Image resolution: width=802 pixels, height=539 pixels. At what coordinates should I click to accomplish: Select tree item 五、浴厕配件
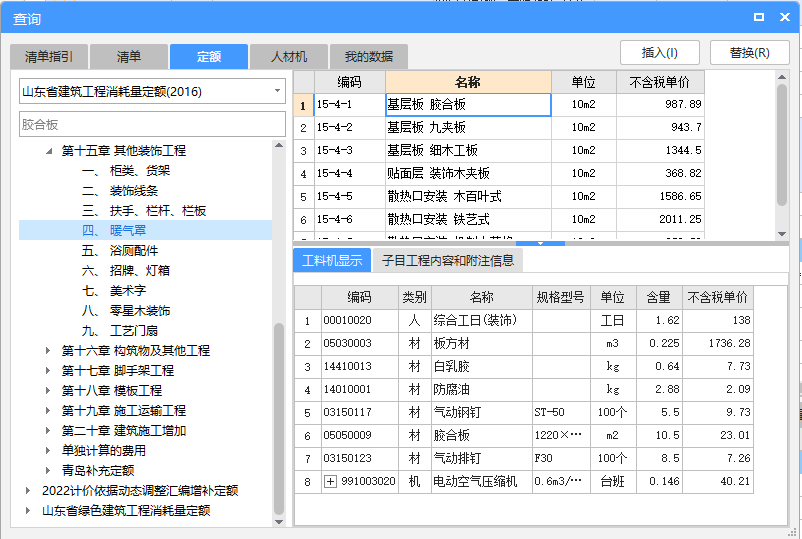(x=120, y=251)
